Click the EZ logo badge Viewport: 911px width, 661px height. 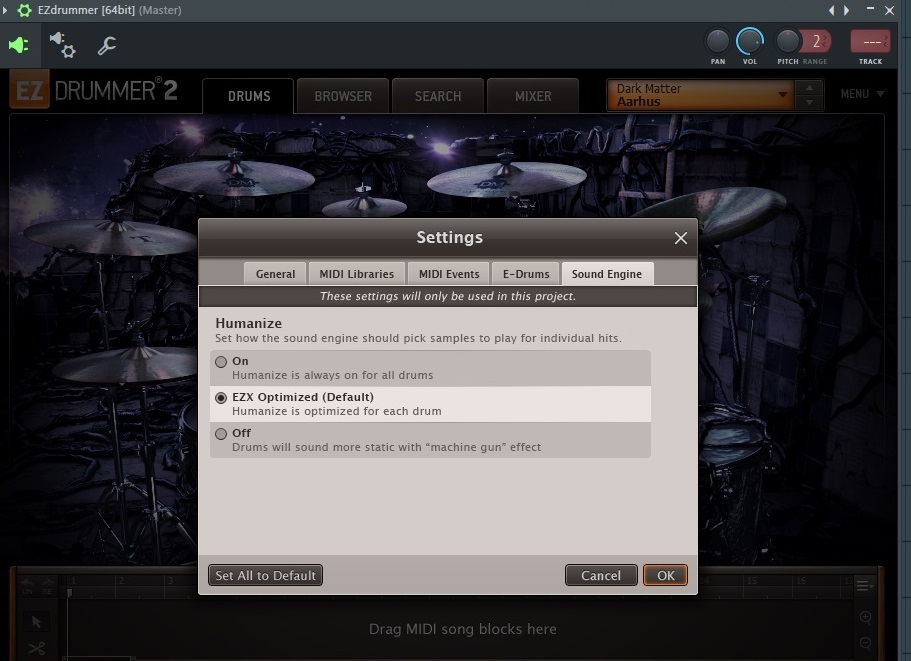[x=29, y=91]
